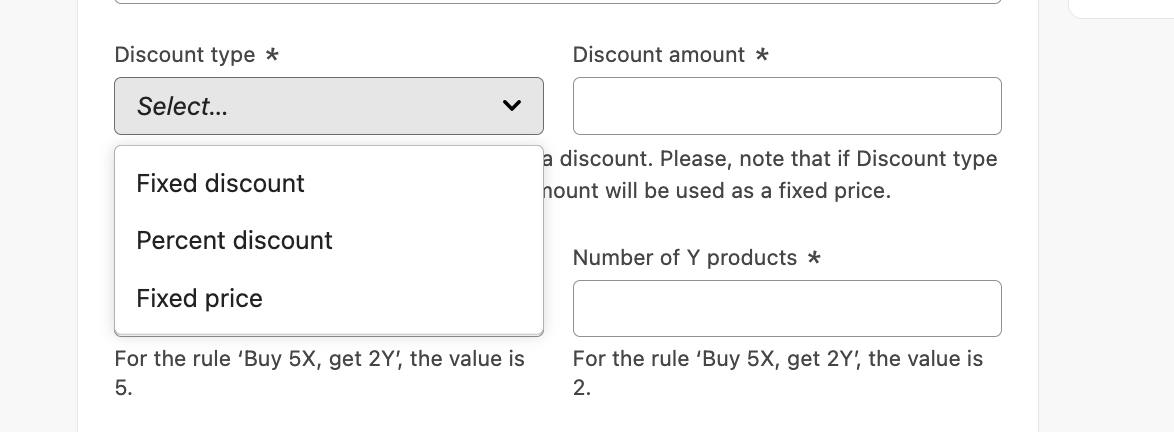Click the Discount amount label
Image resolution: width=1174 pixels, height=432 pixels.
tap(659, 55)
